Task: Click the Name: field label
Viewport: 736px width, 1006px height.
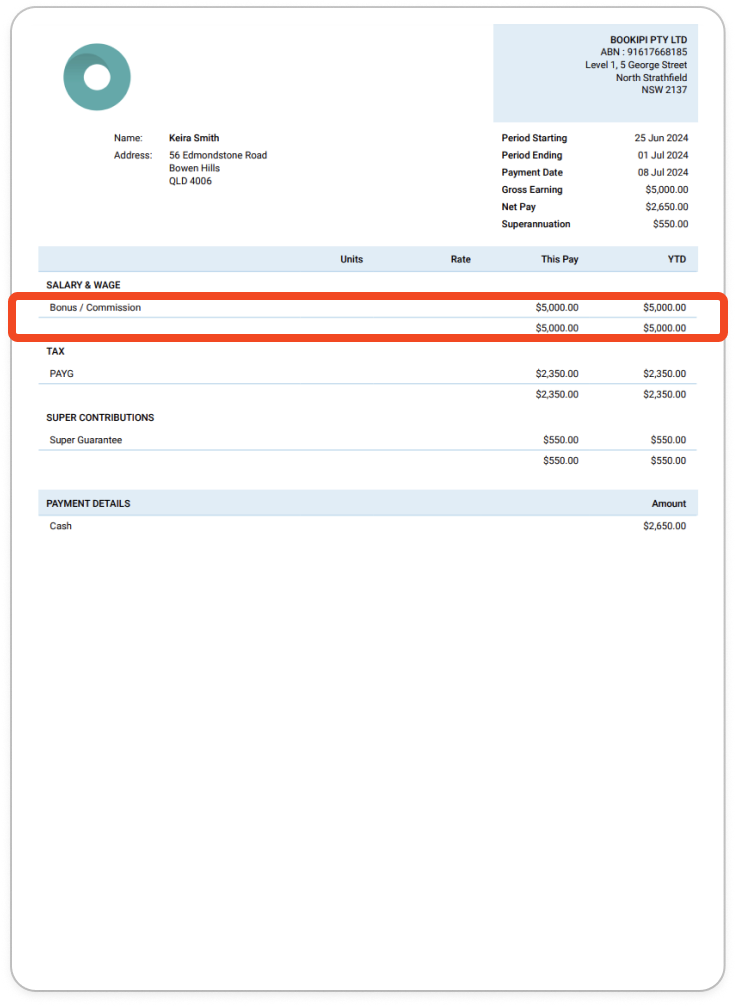Action: point(128,138)
